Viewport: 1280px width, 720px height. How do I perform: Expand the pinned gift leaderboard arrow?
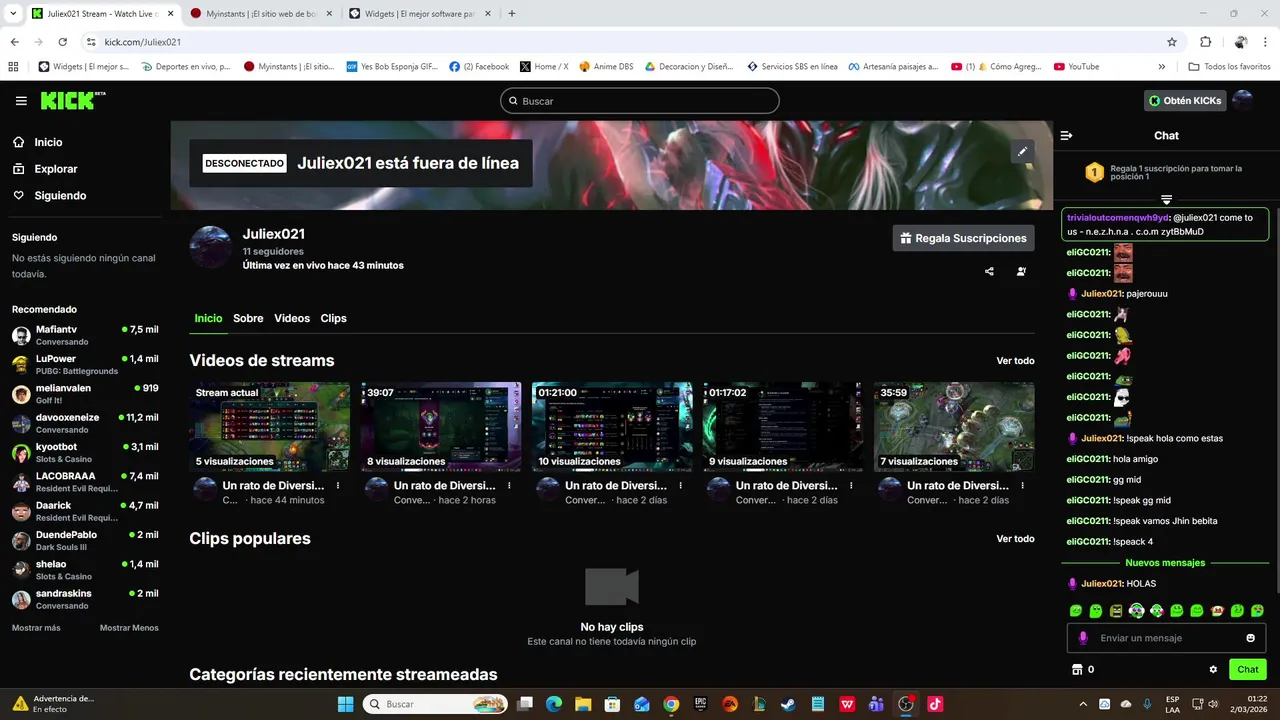pos(1166,200)
